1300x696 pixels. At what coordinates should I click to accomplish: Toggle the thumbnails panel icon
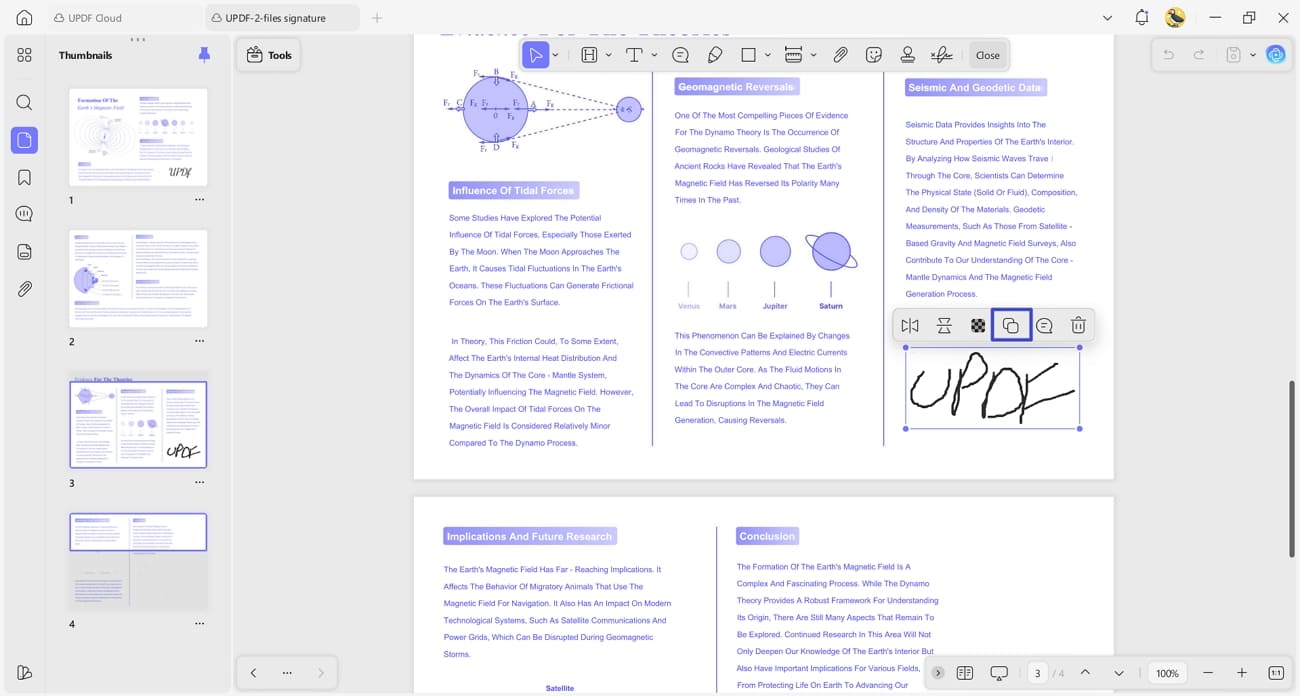tap(24, 140)
